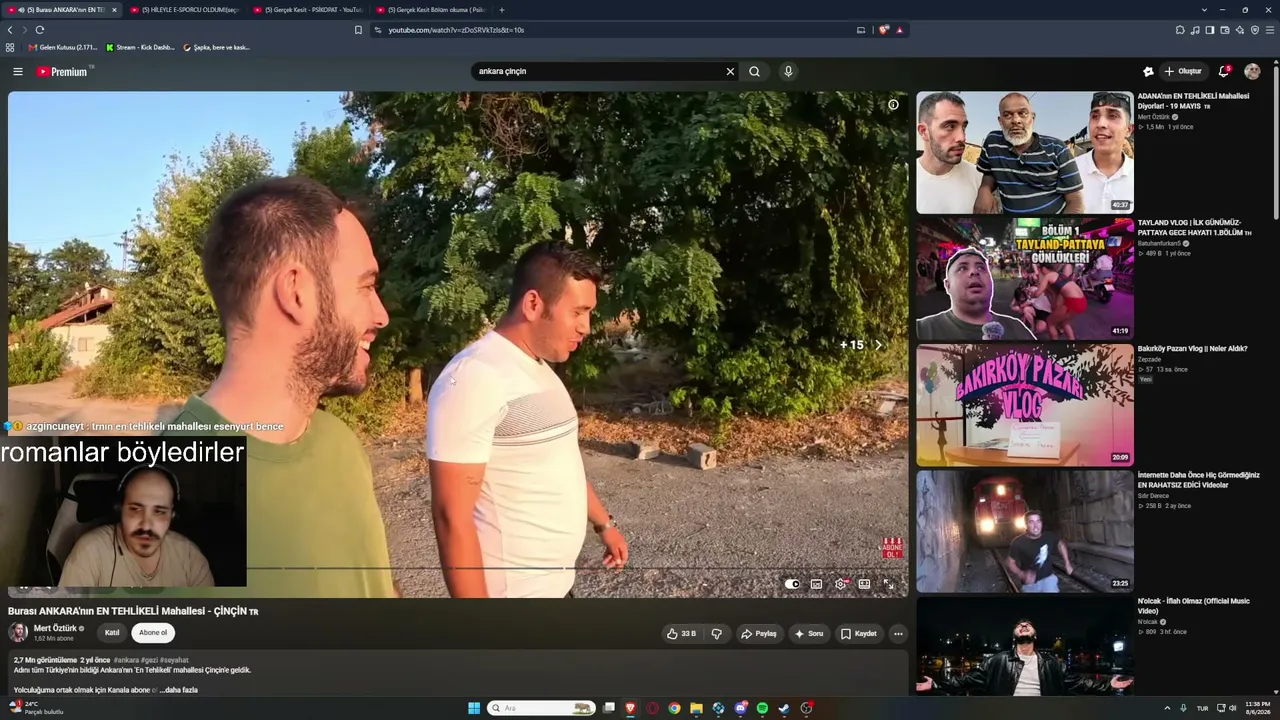Open the browser main menu
This screenshot has width=1280, height=720.
[1270, 30]
